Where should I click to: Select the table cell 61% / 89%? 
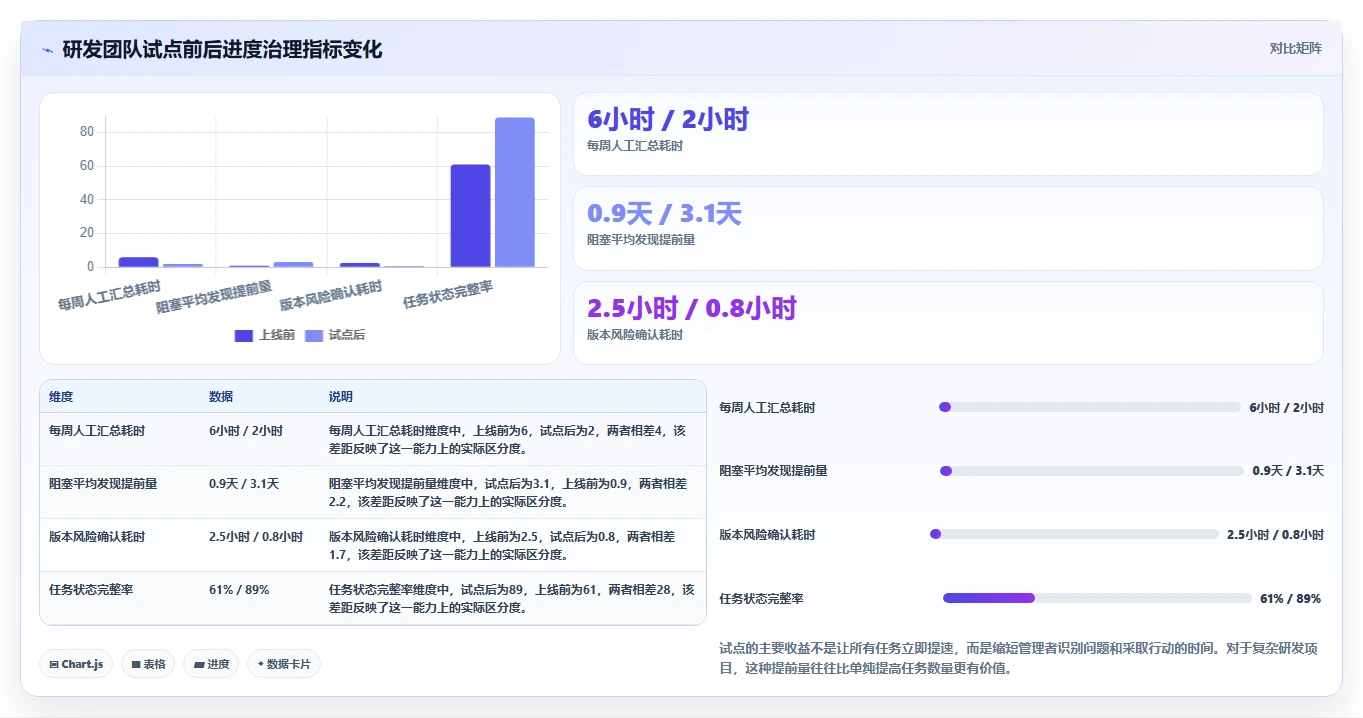click(x=239, y=590)
